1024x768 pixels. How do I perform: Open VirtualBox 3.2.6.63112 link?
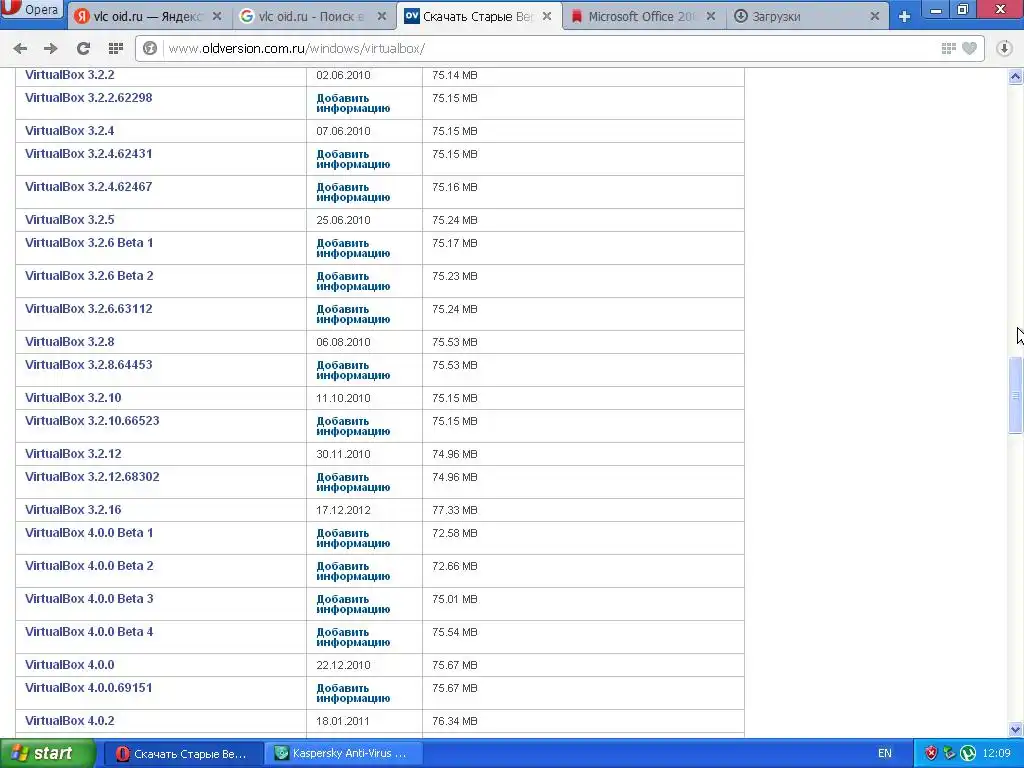tap(89, 309)
